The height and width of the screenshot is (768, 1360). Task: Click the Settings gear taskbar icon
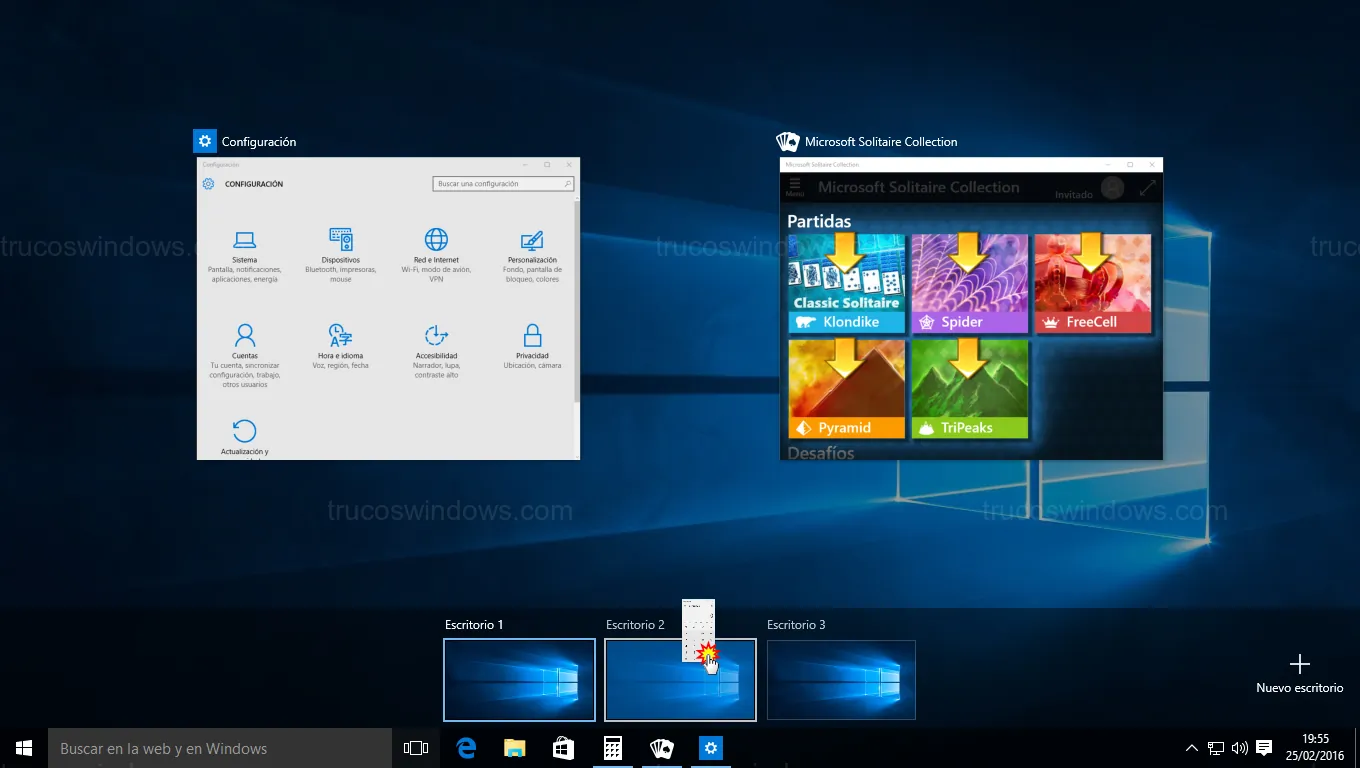tap(710, 748)
